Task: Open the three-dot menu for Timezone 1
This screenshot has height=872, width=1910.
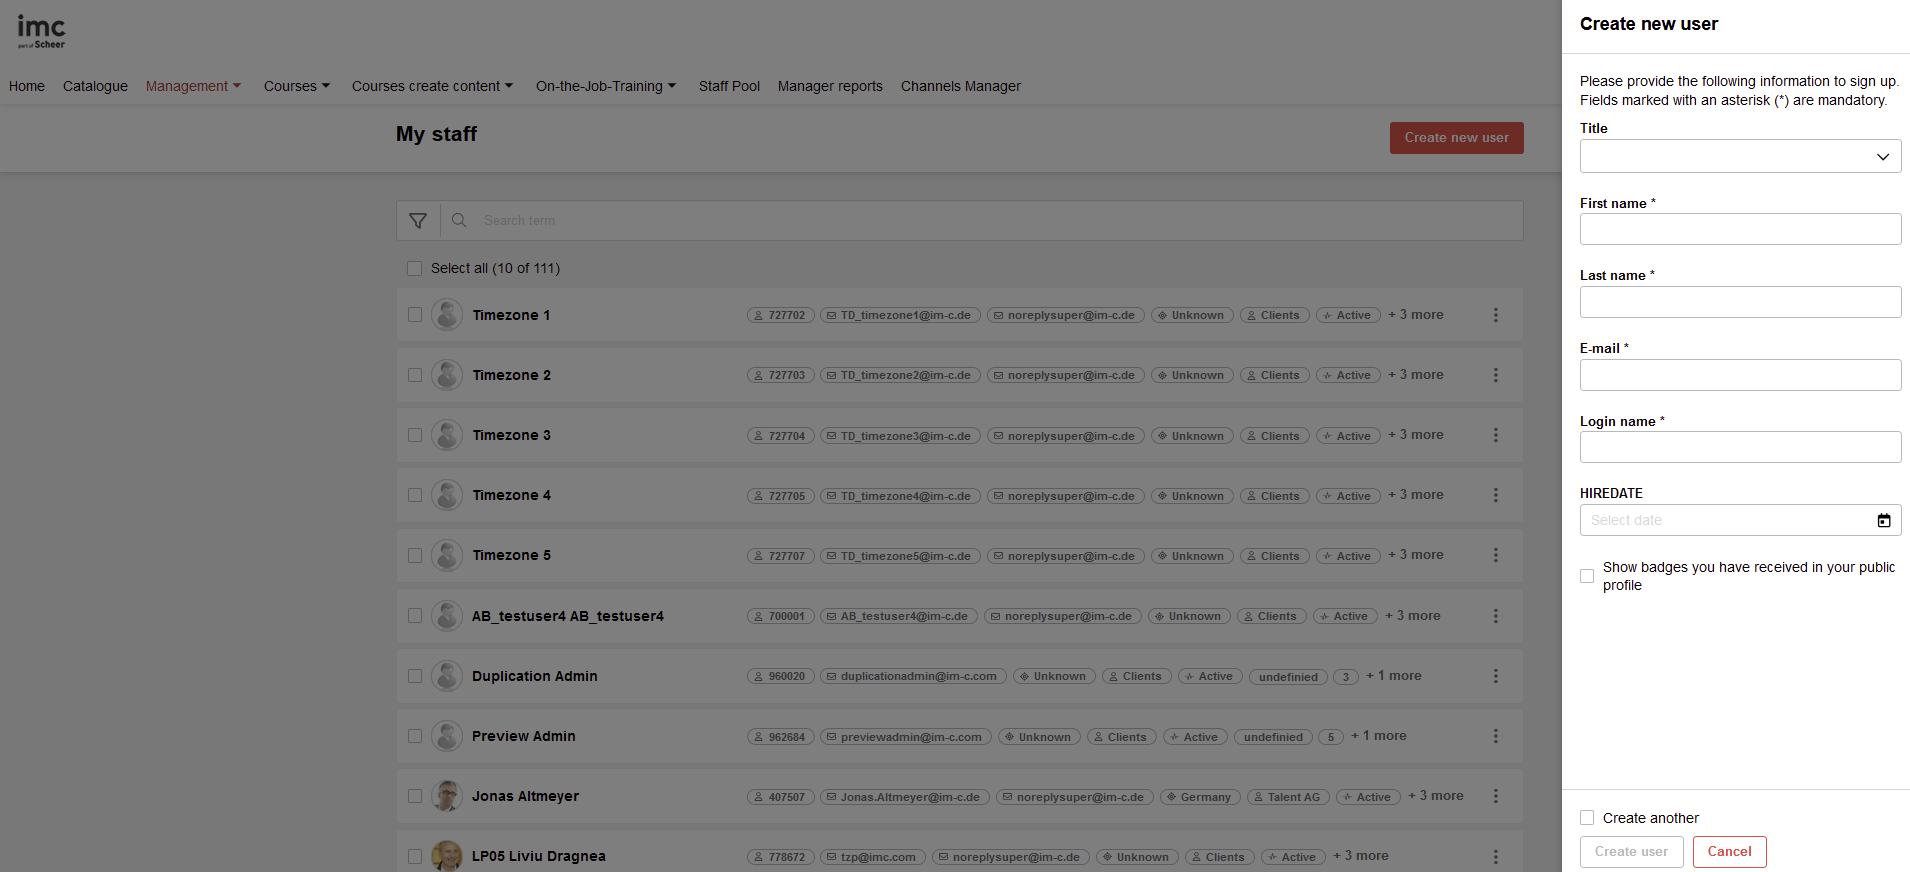Action: pos(1495,315)
